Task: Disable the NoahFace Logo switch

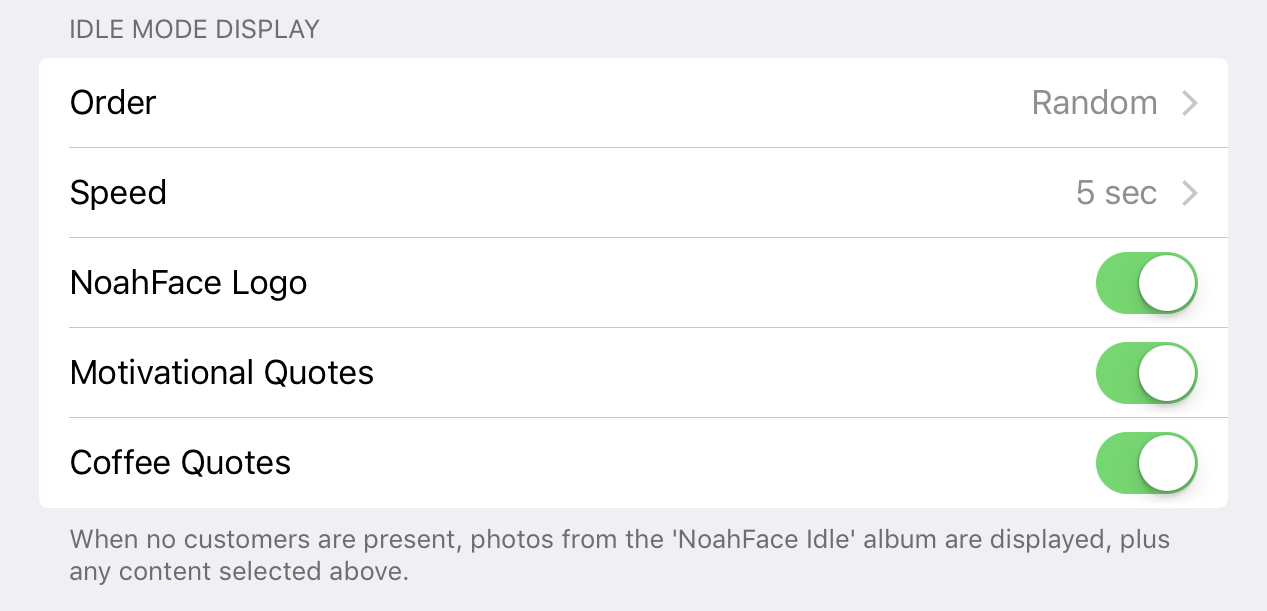Action: 1146,283
